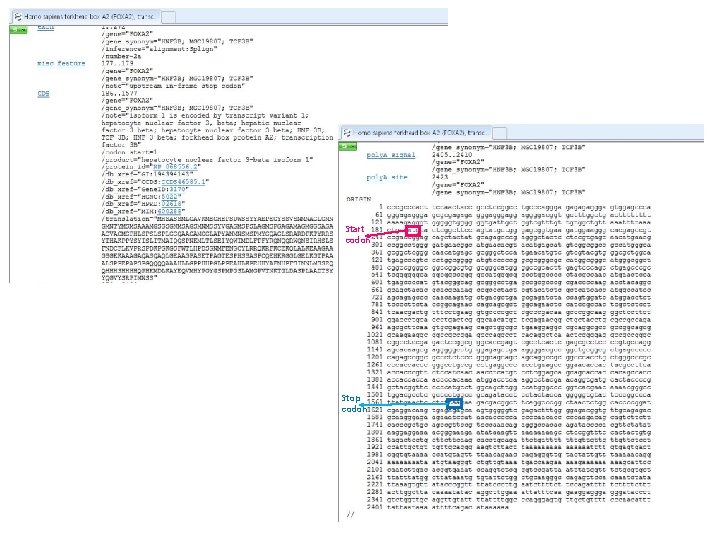
Task: Open the HGNC 5022 link
Action: pos(170,197)
